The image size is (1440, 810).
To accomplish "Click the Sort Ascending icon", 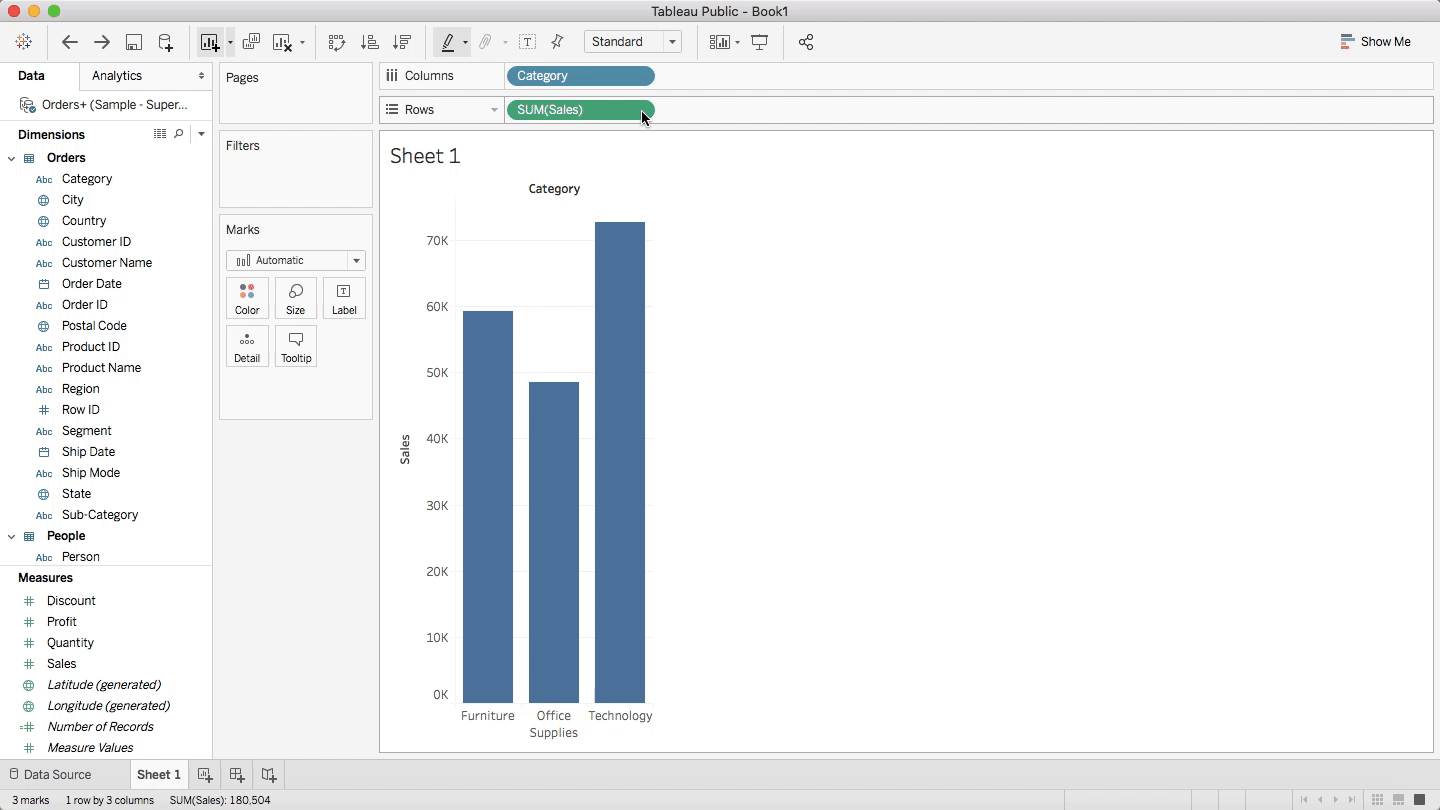I will [x=370, y=42].
